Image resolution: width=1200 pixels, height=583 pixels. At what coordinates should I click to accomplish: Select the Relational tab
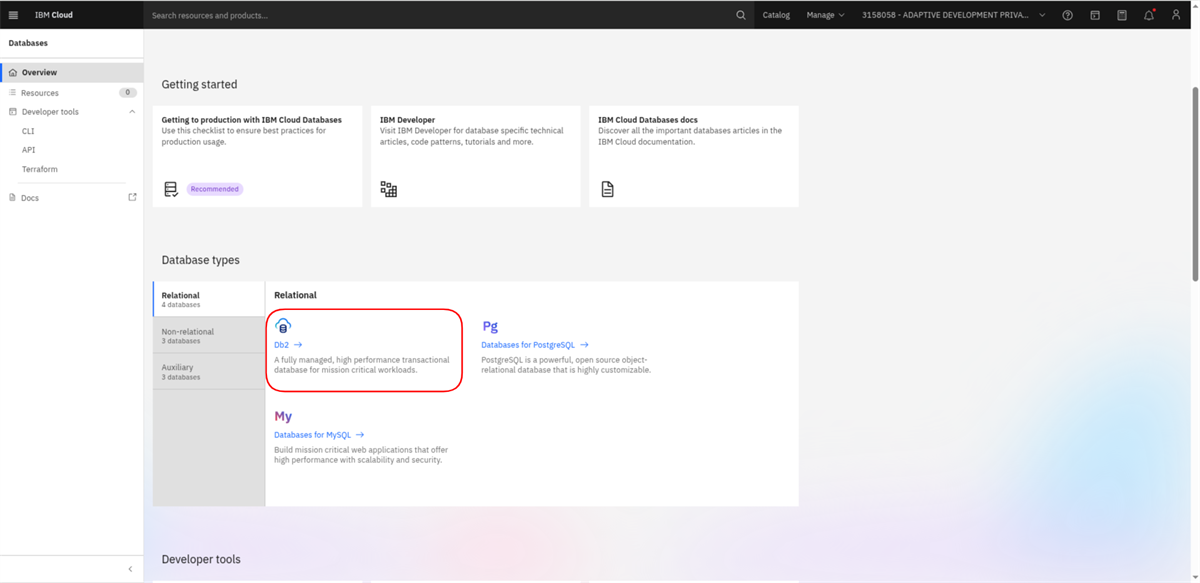click(209, 299)
